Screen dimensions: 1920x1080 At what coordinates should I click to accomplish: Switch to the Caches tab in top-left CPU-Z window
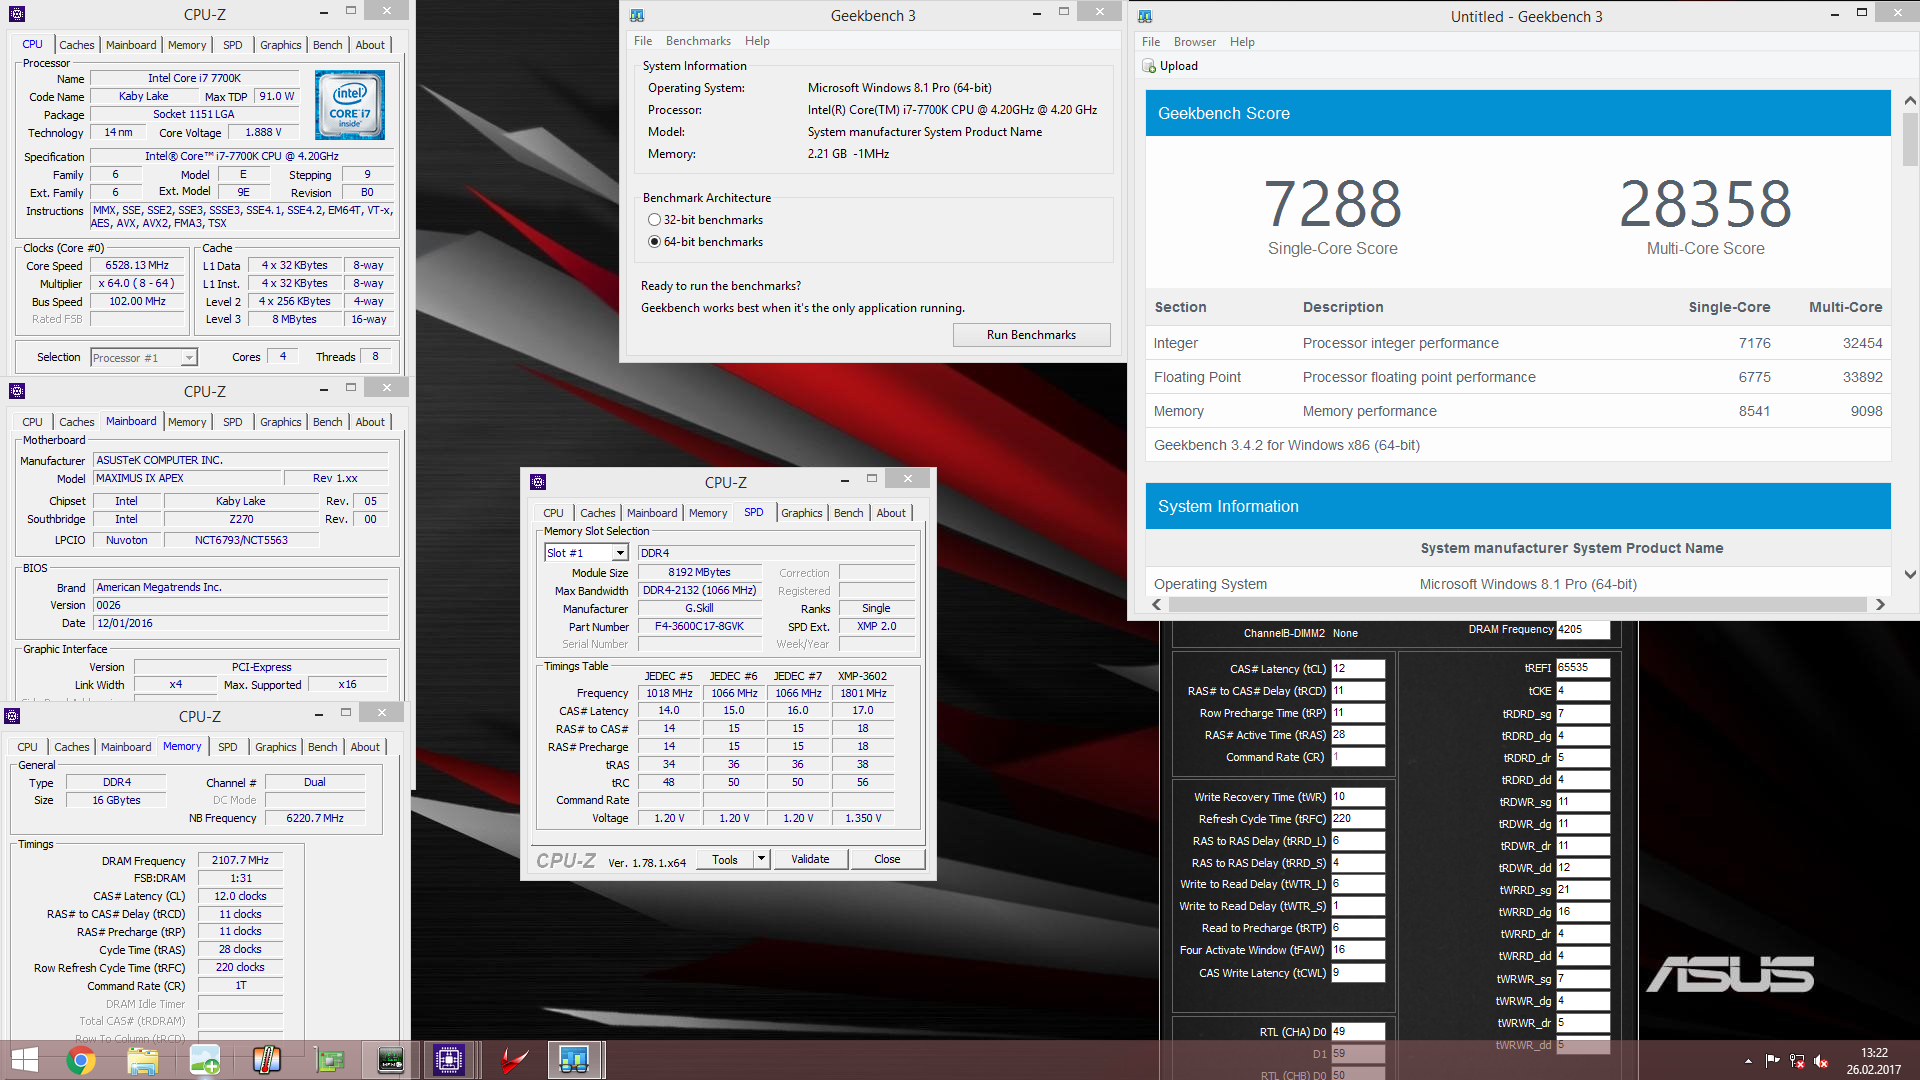point(76,45)
